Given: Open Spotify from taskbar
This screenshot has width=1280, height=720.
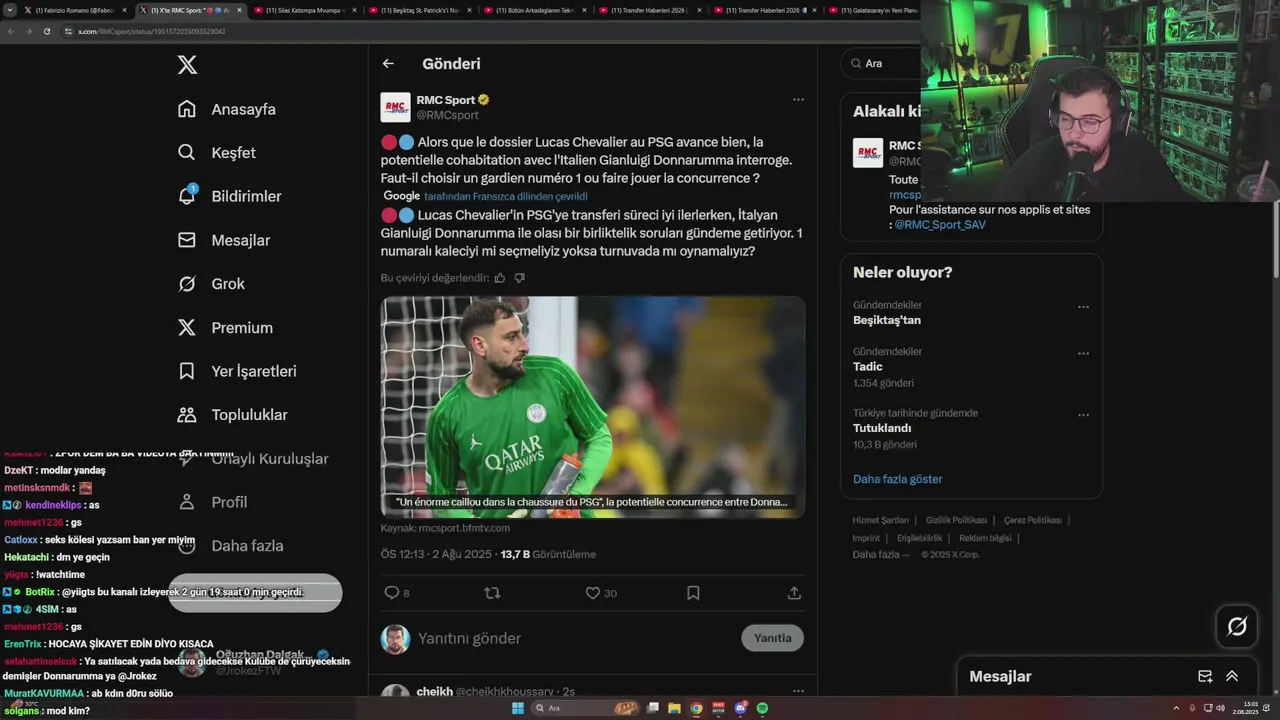Looking at the screenshot, I should click(762, 708).
